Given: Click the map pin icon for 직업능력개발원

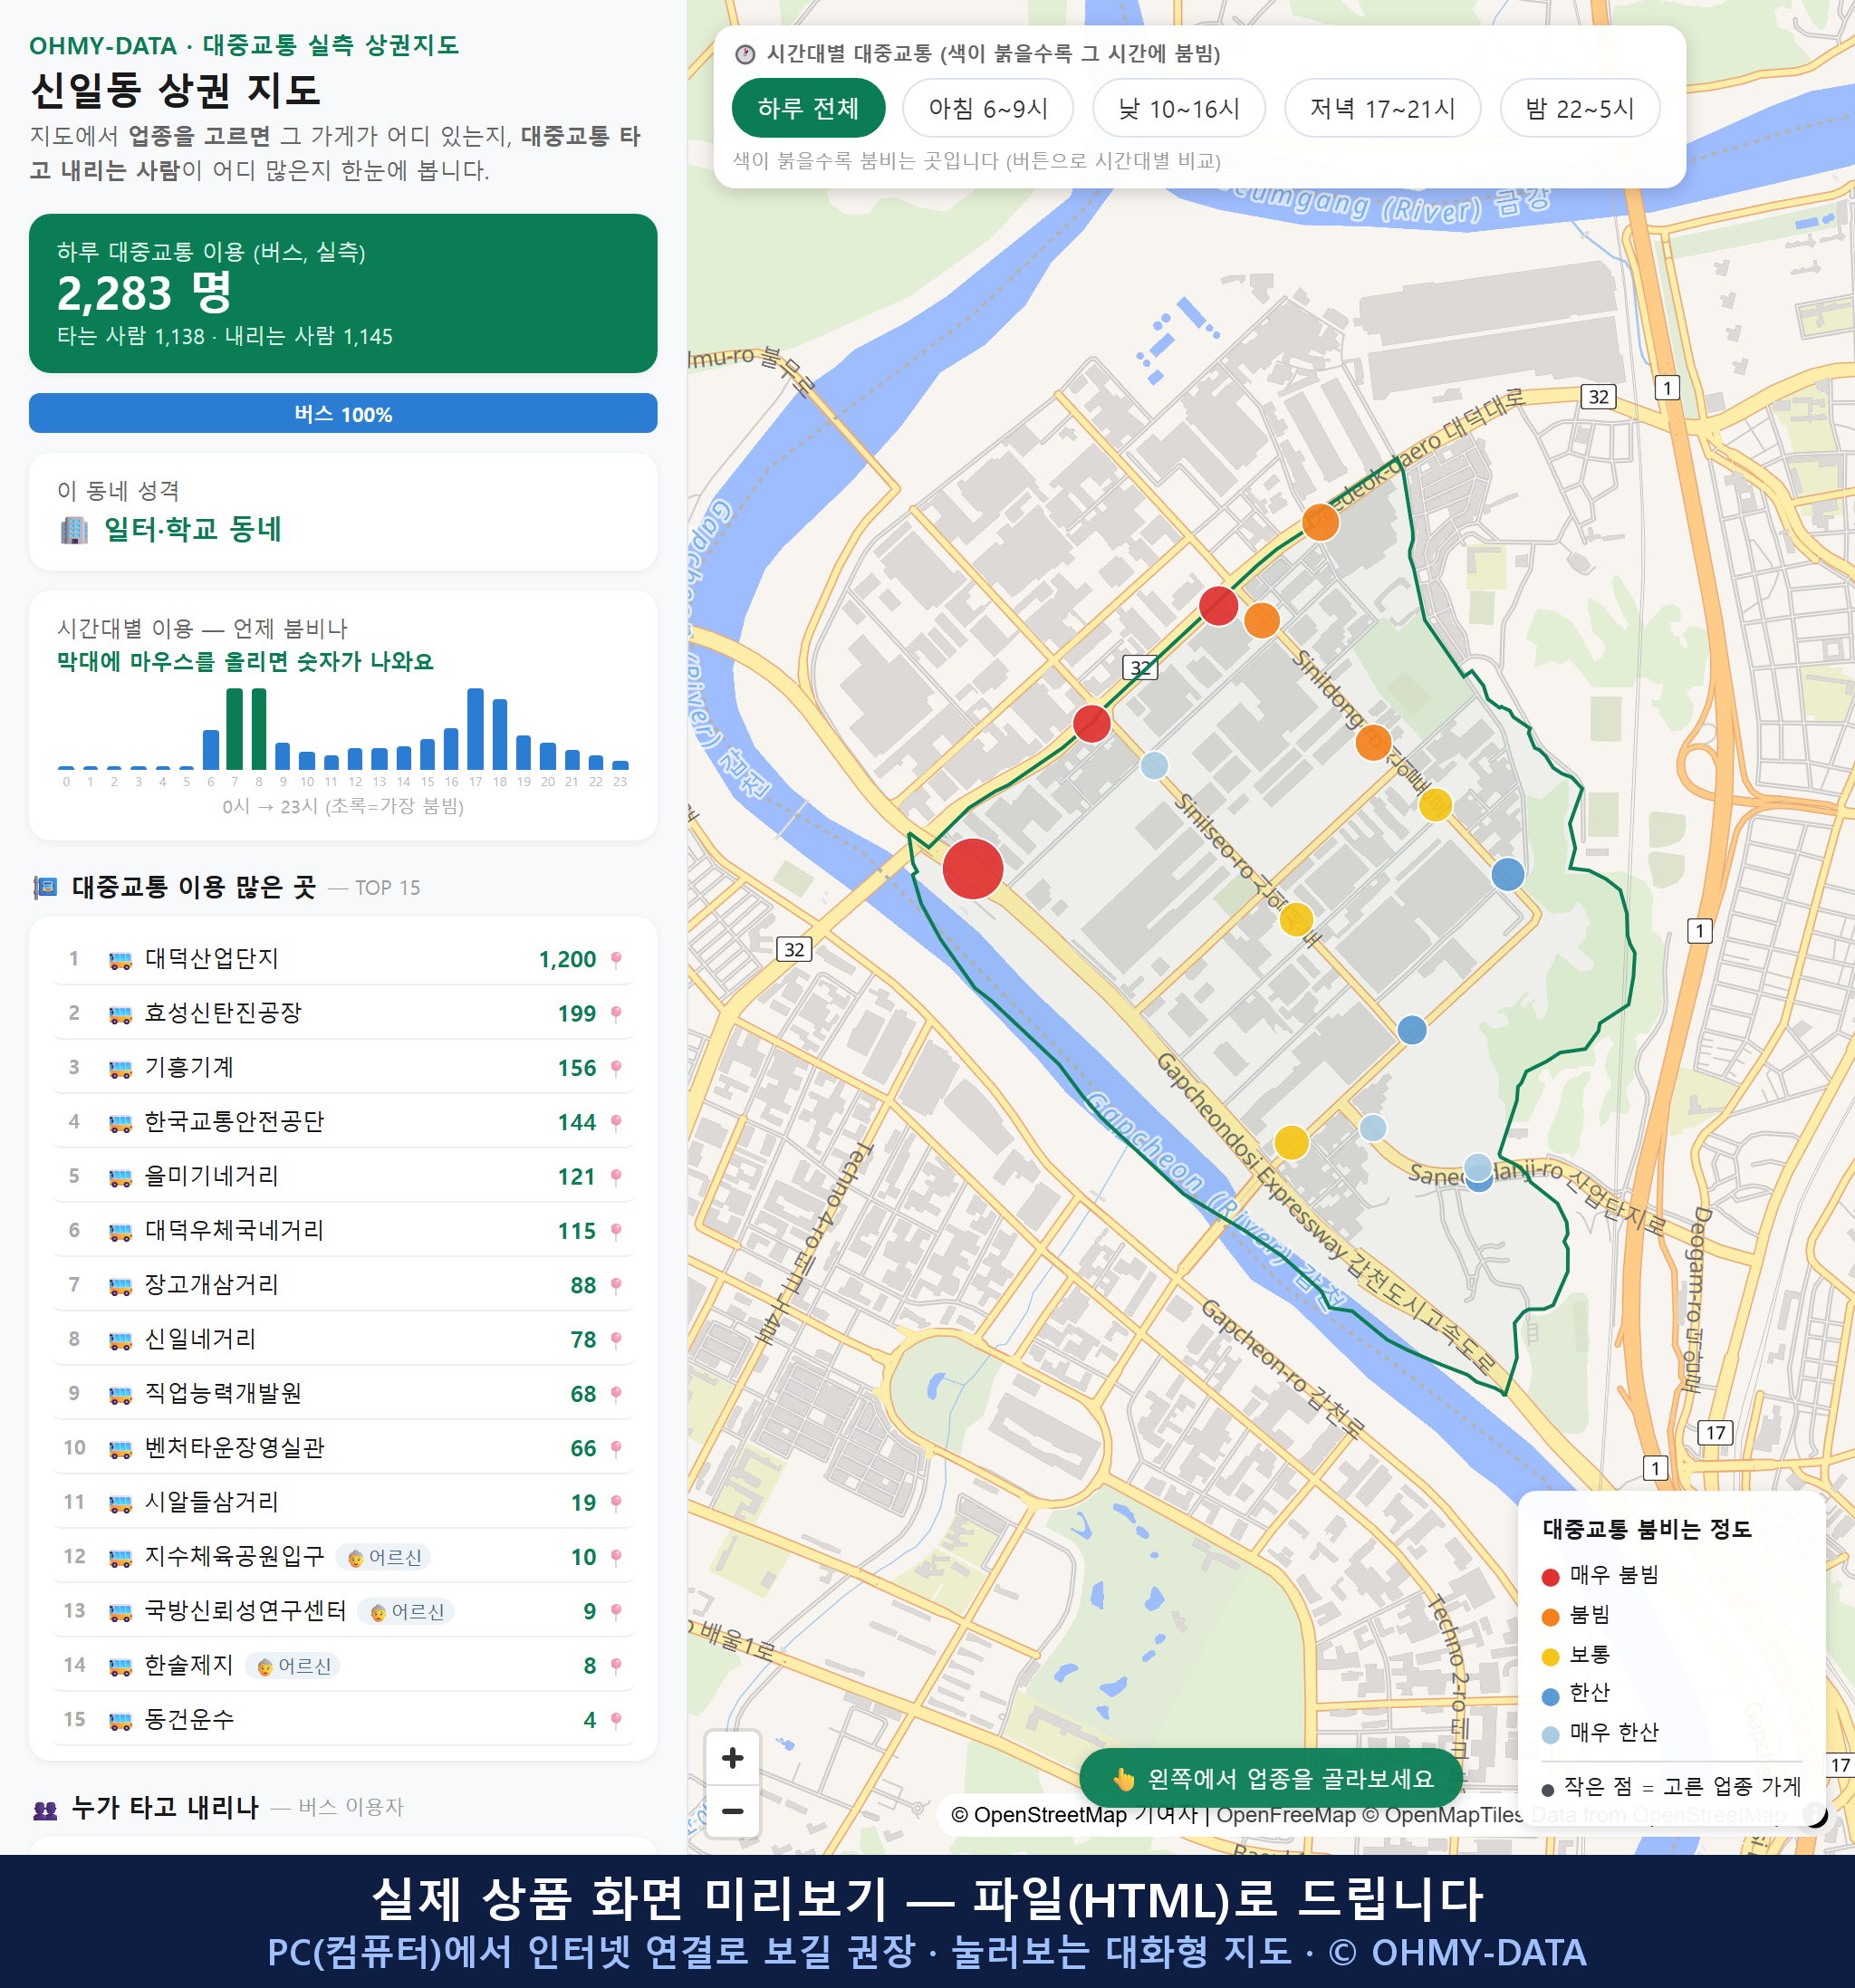Looking at the screenshot, I should (x=616, y=1394).
